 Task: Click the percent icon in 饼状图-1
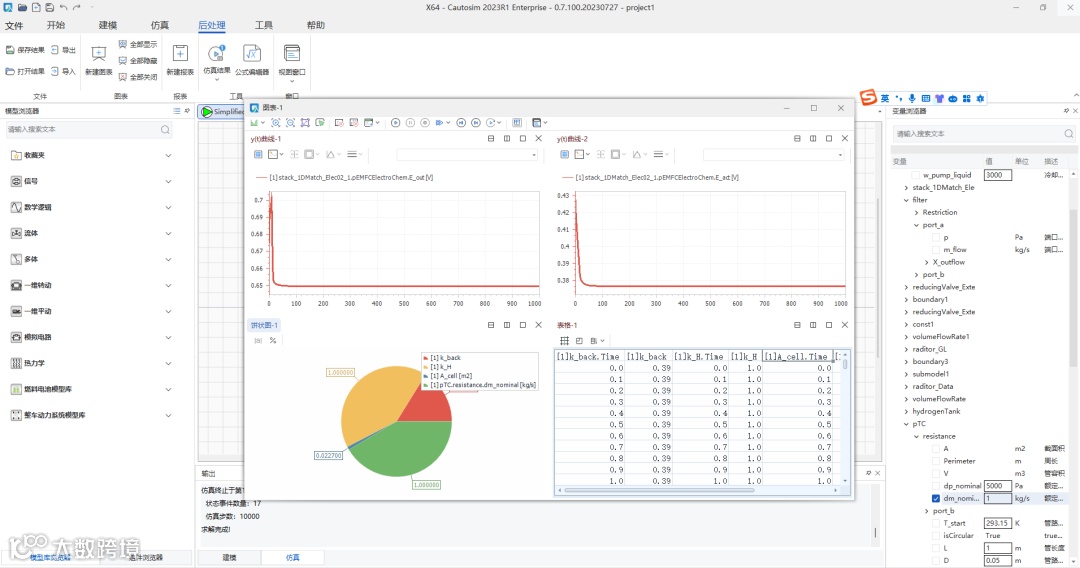point(273,341)
